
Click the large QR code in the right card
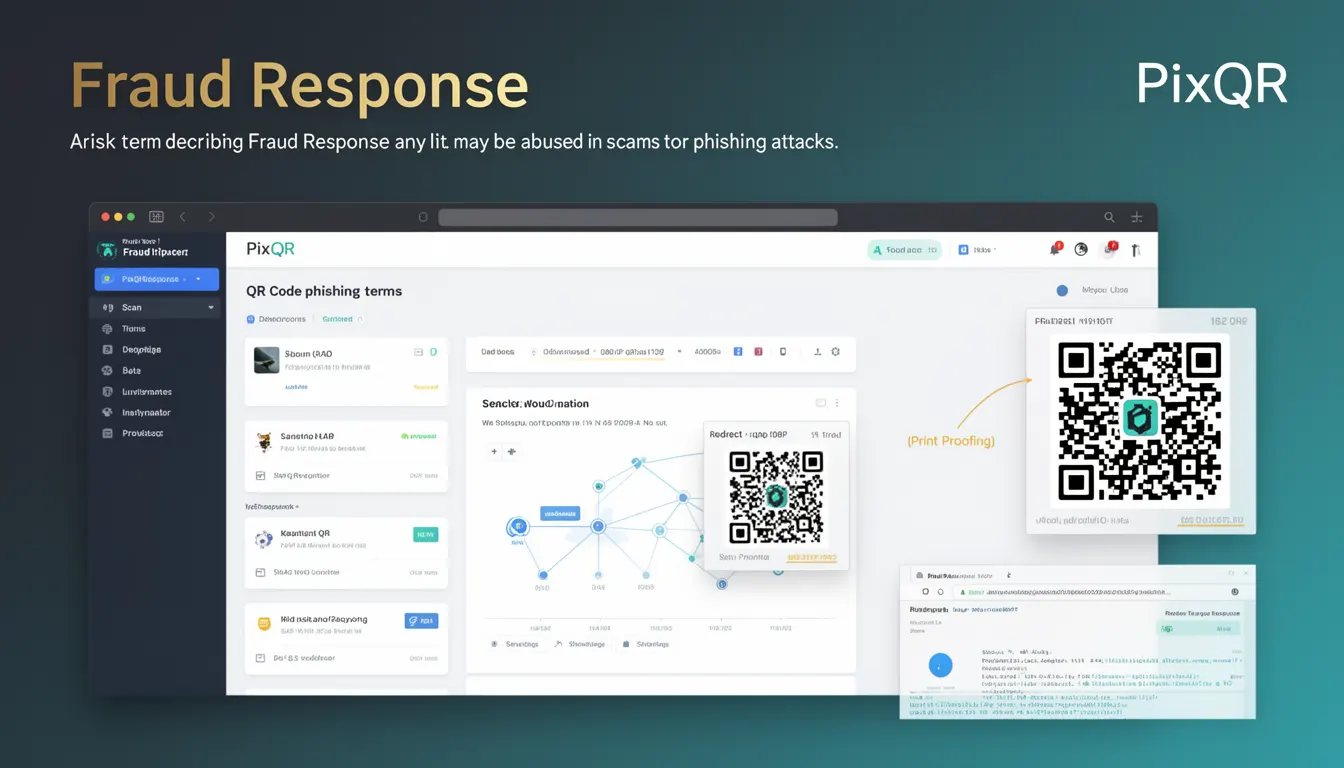pos(1140,423)
